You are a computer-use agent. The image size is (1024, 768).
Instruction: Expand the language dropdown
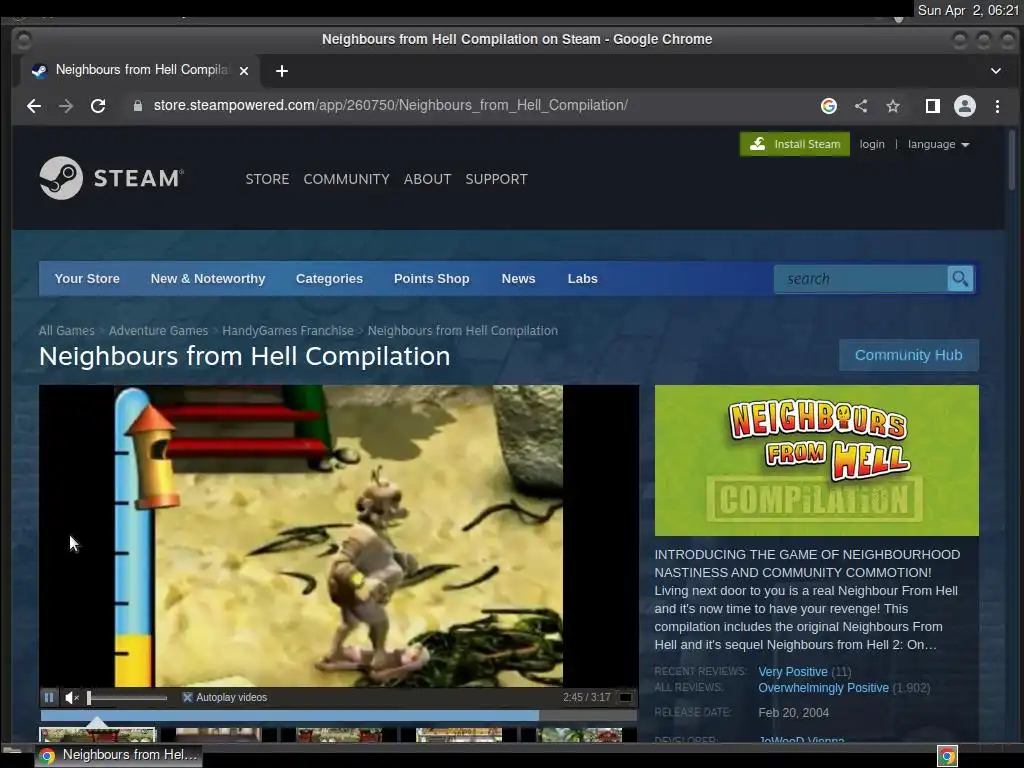coord(938,144)
